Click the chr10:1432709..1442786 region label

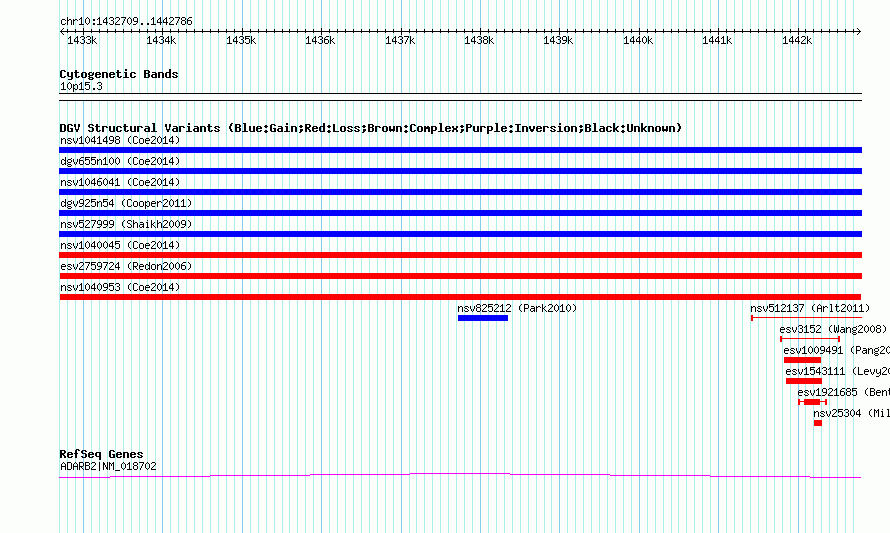tap(126, 21)
